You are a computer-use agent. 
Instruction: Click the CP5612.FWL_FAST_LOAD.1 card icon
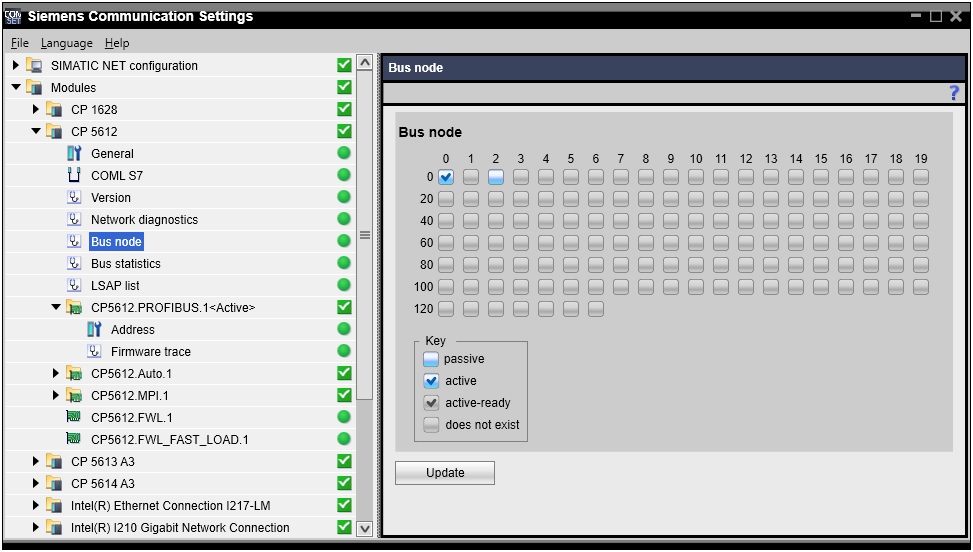pyautogui.click(x=74, y=439)
